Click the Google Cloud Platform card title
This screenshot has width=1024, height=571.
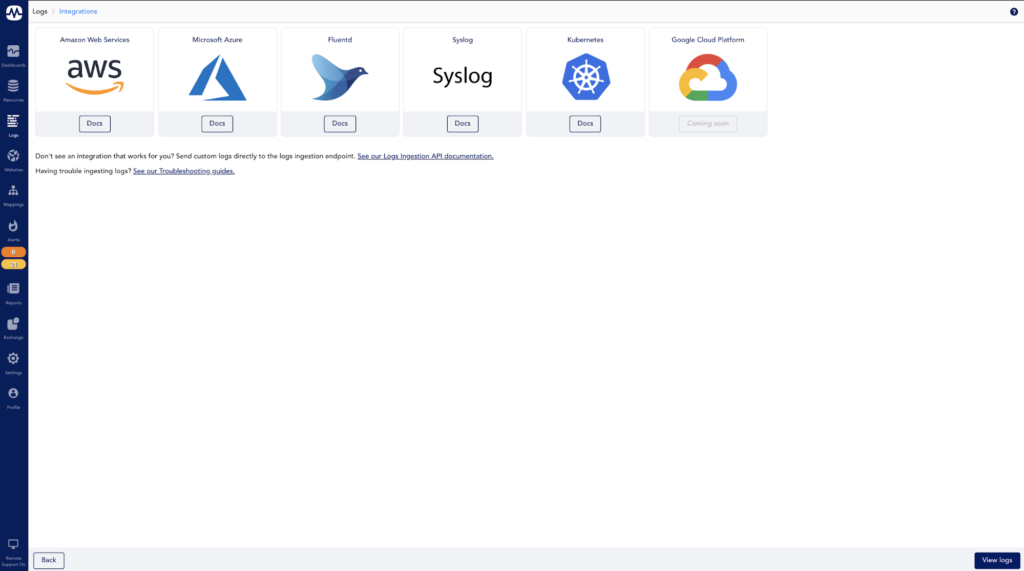[x=708, y=40]
